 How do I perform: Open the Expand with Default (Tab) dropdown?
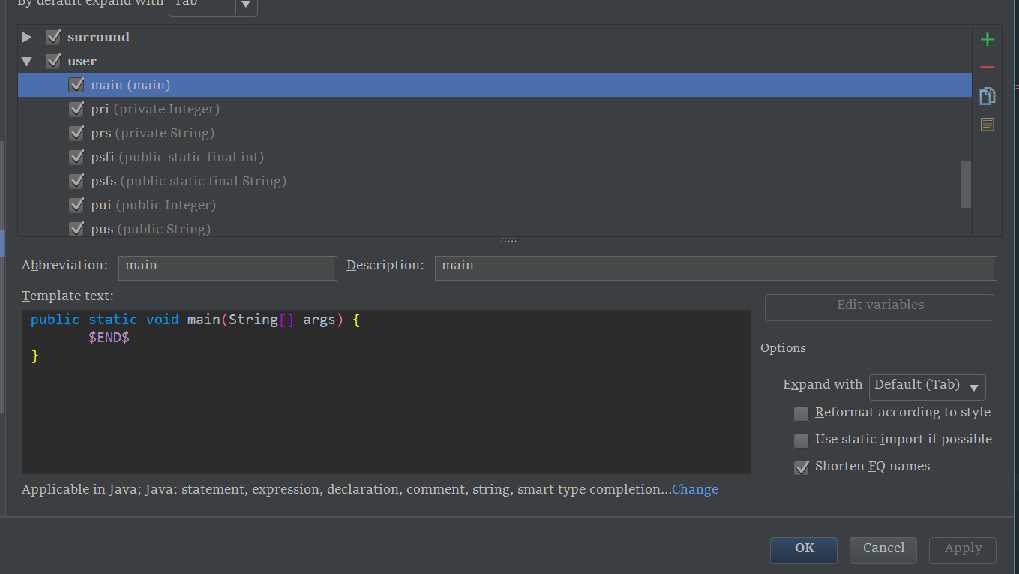927,387
